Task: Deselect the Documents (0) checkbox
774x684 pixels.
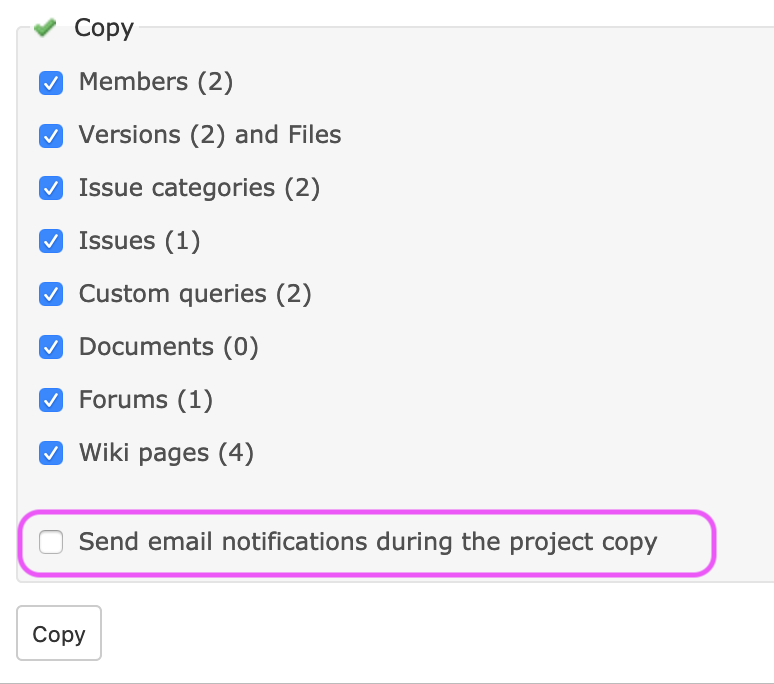Action: [x=51, y=347]
